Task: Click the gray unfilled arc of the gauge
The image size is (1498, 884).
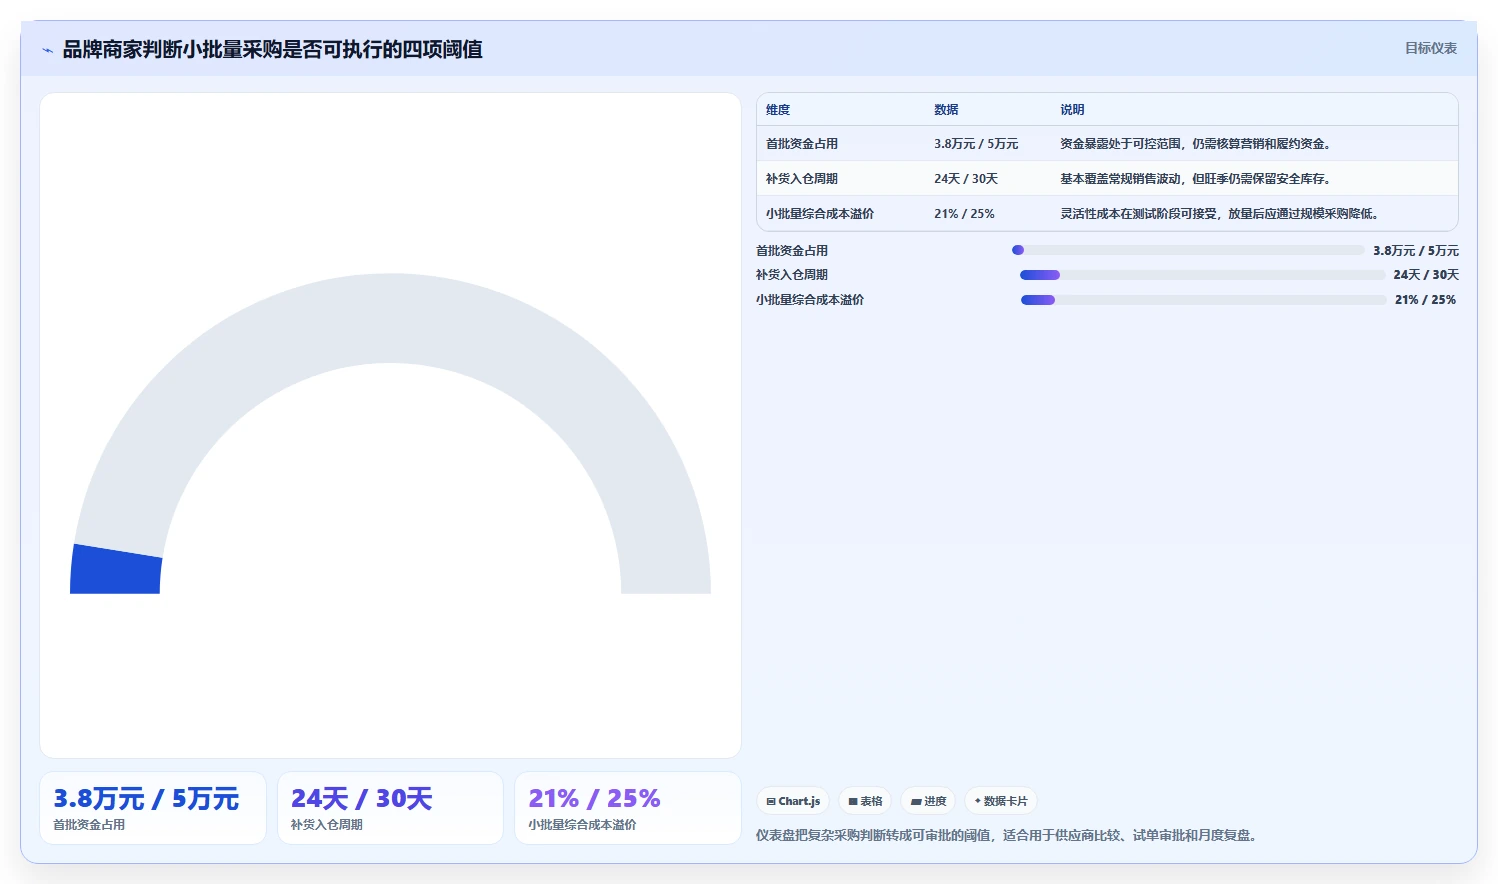Action: tap(390, 318)
